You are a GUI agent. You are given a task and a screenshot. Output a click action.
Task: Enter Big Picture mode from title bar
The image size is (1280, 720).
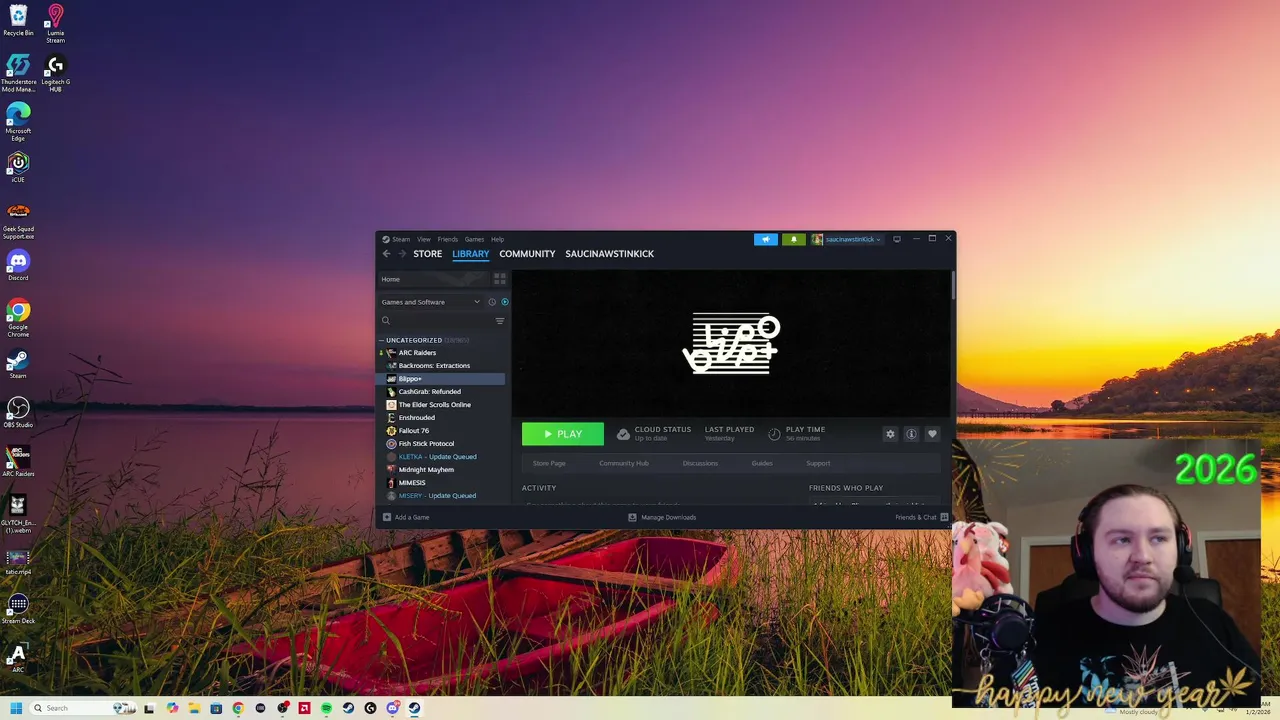tap(897, 239)
